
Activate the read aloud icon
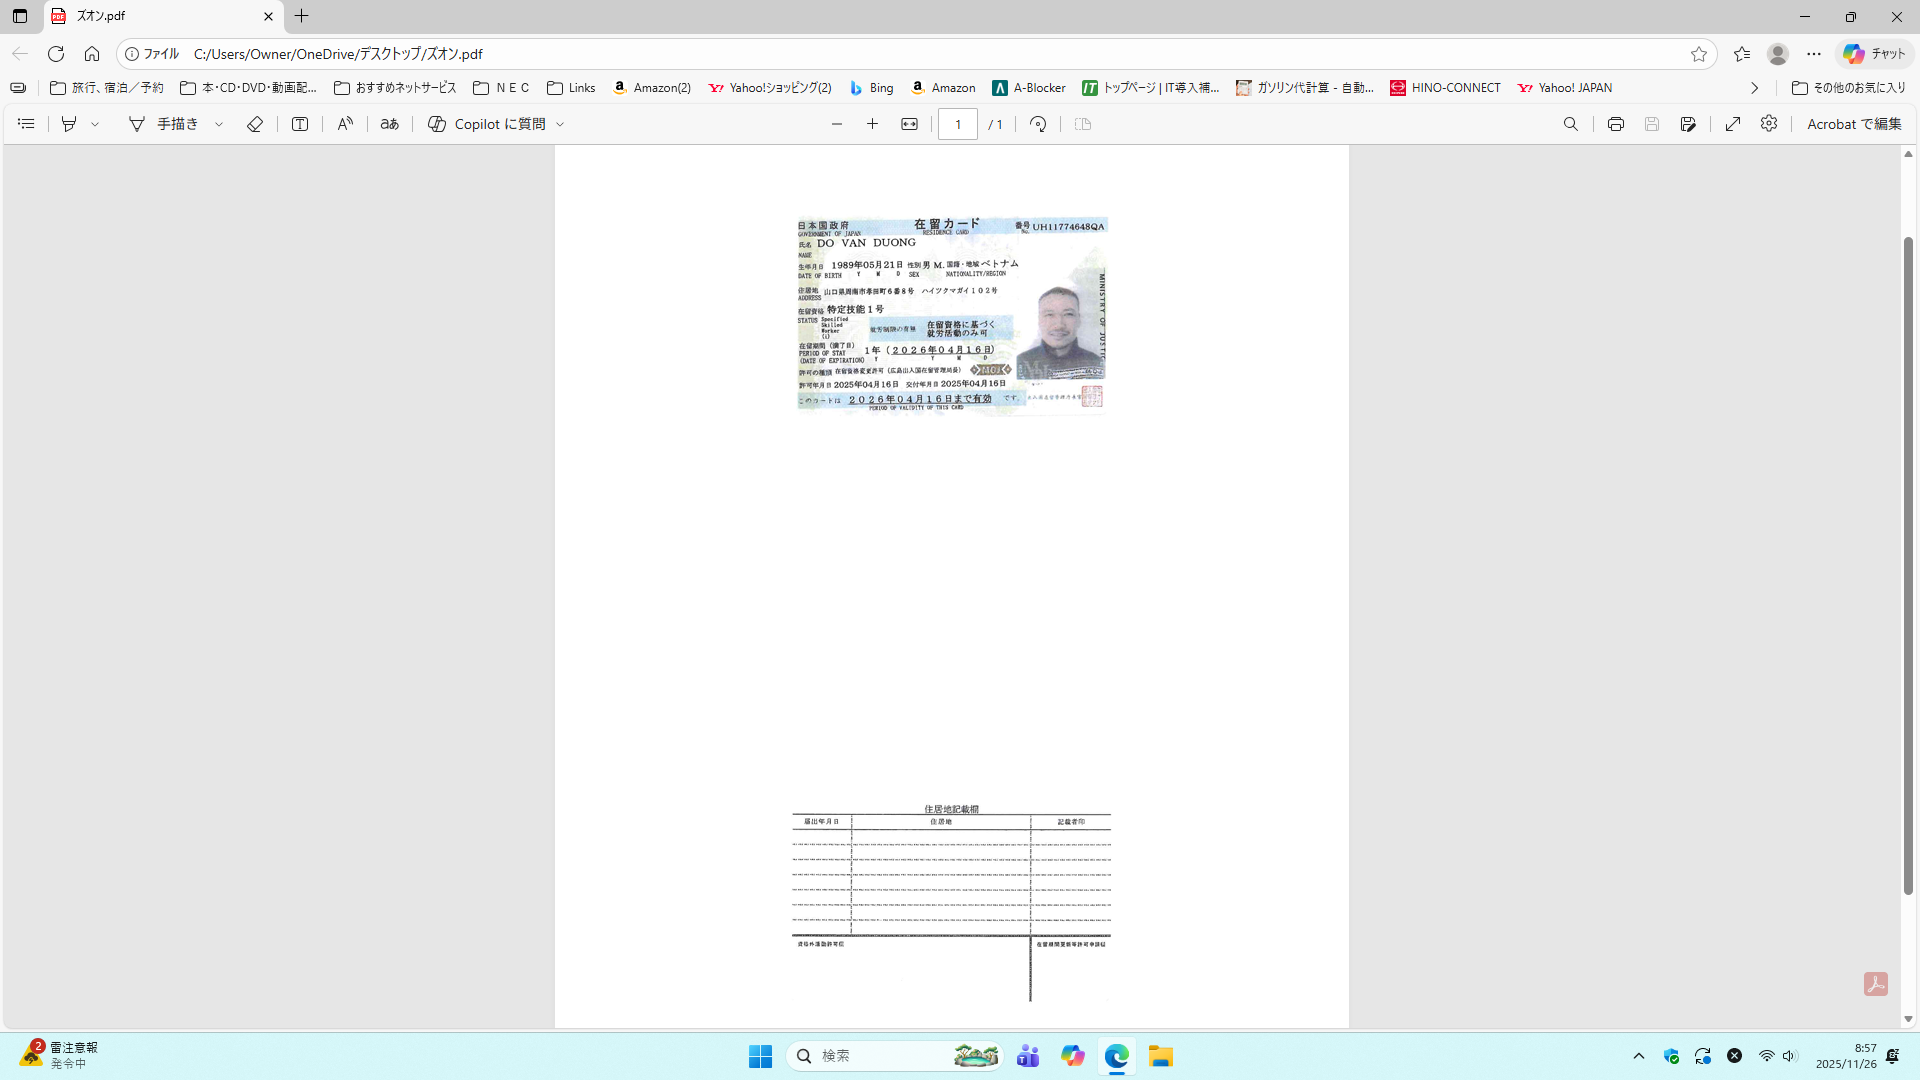345,124
